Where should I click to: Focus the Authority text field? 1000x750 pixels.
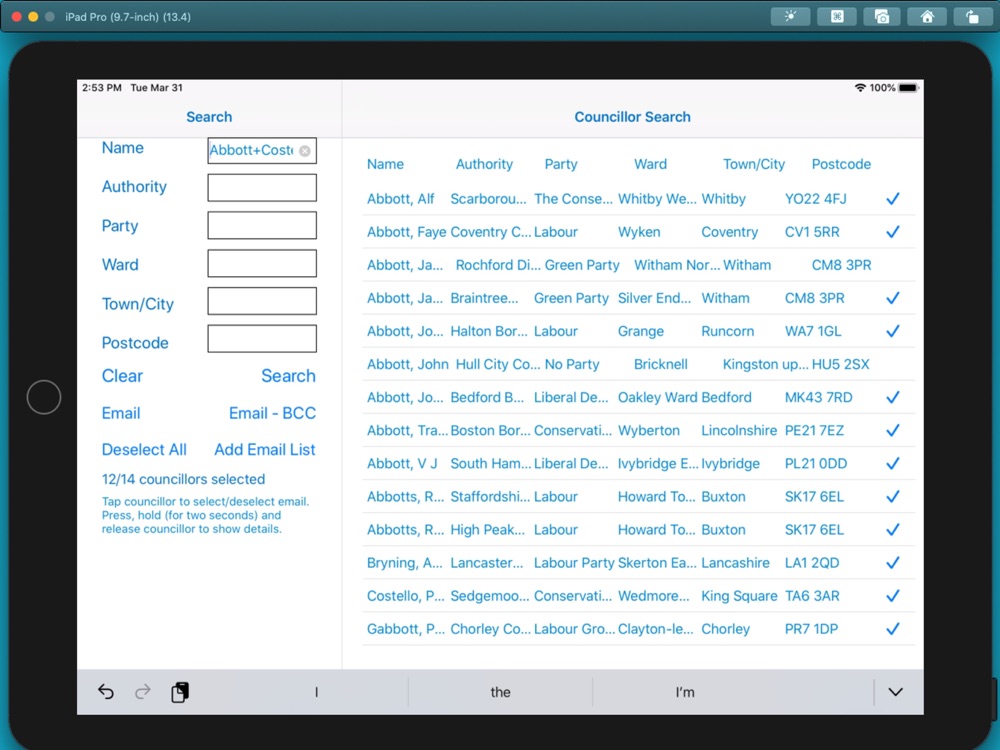tap(262, 188)
